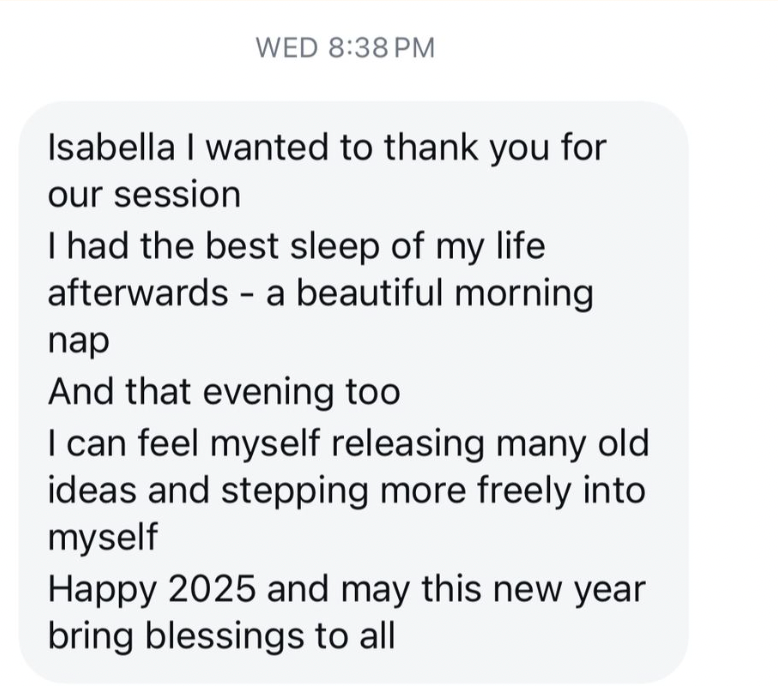Click the standalone word 'myself' on its own line
Image resolution: width=778 pixels, height=686 pixels.
(x=103, y=537)
